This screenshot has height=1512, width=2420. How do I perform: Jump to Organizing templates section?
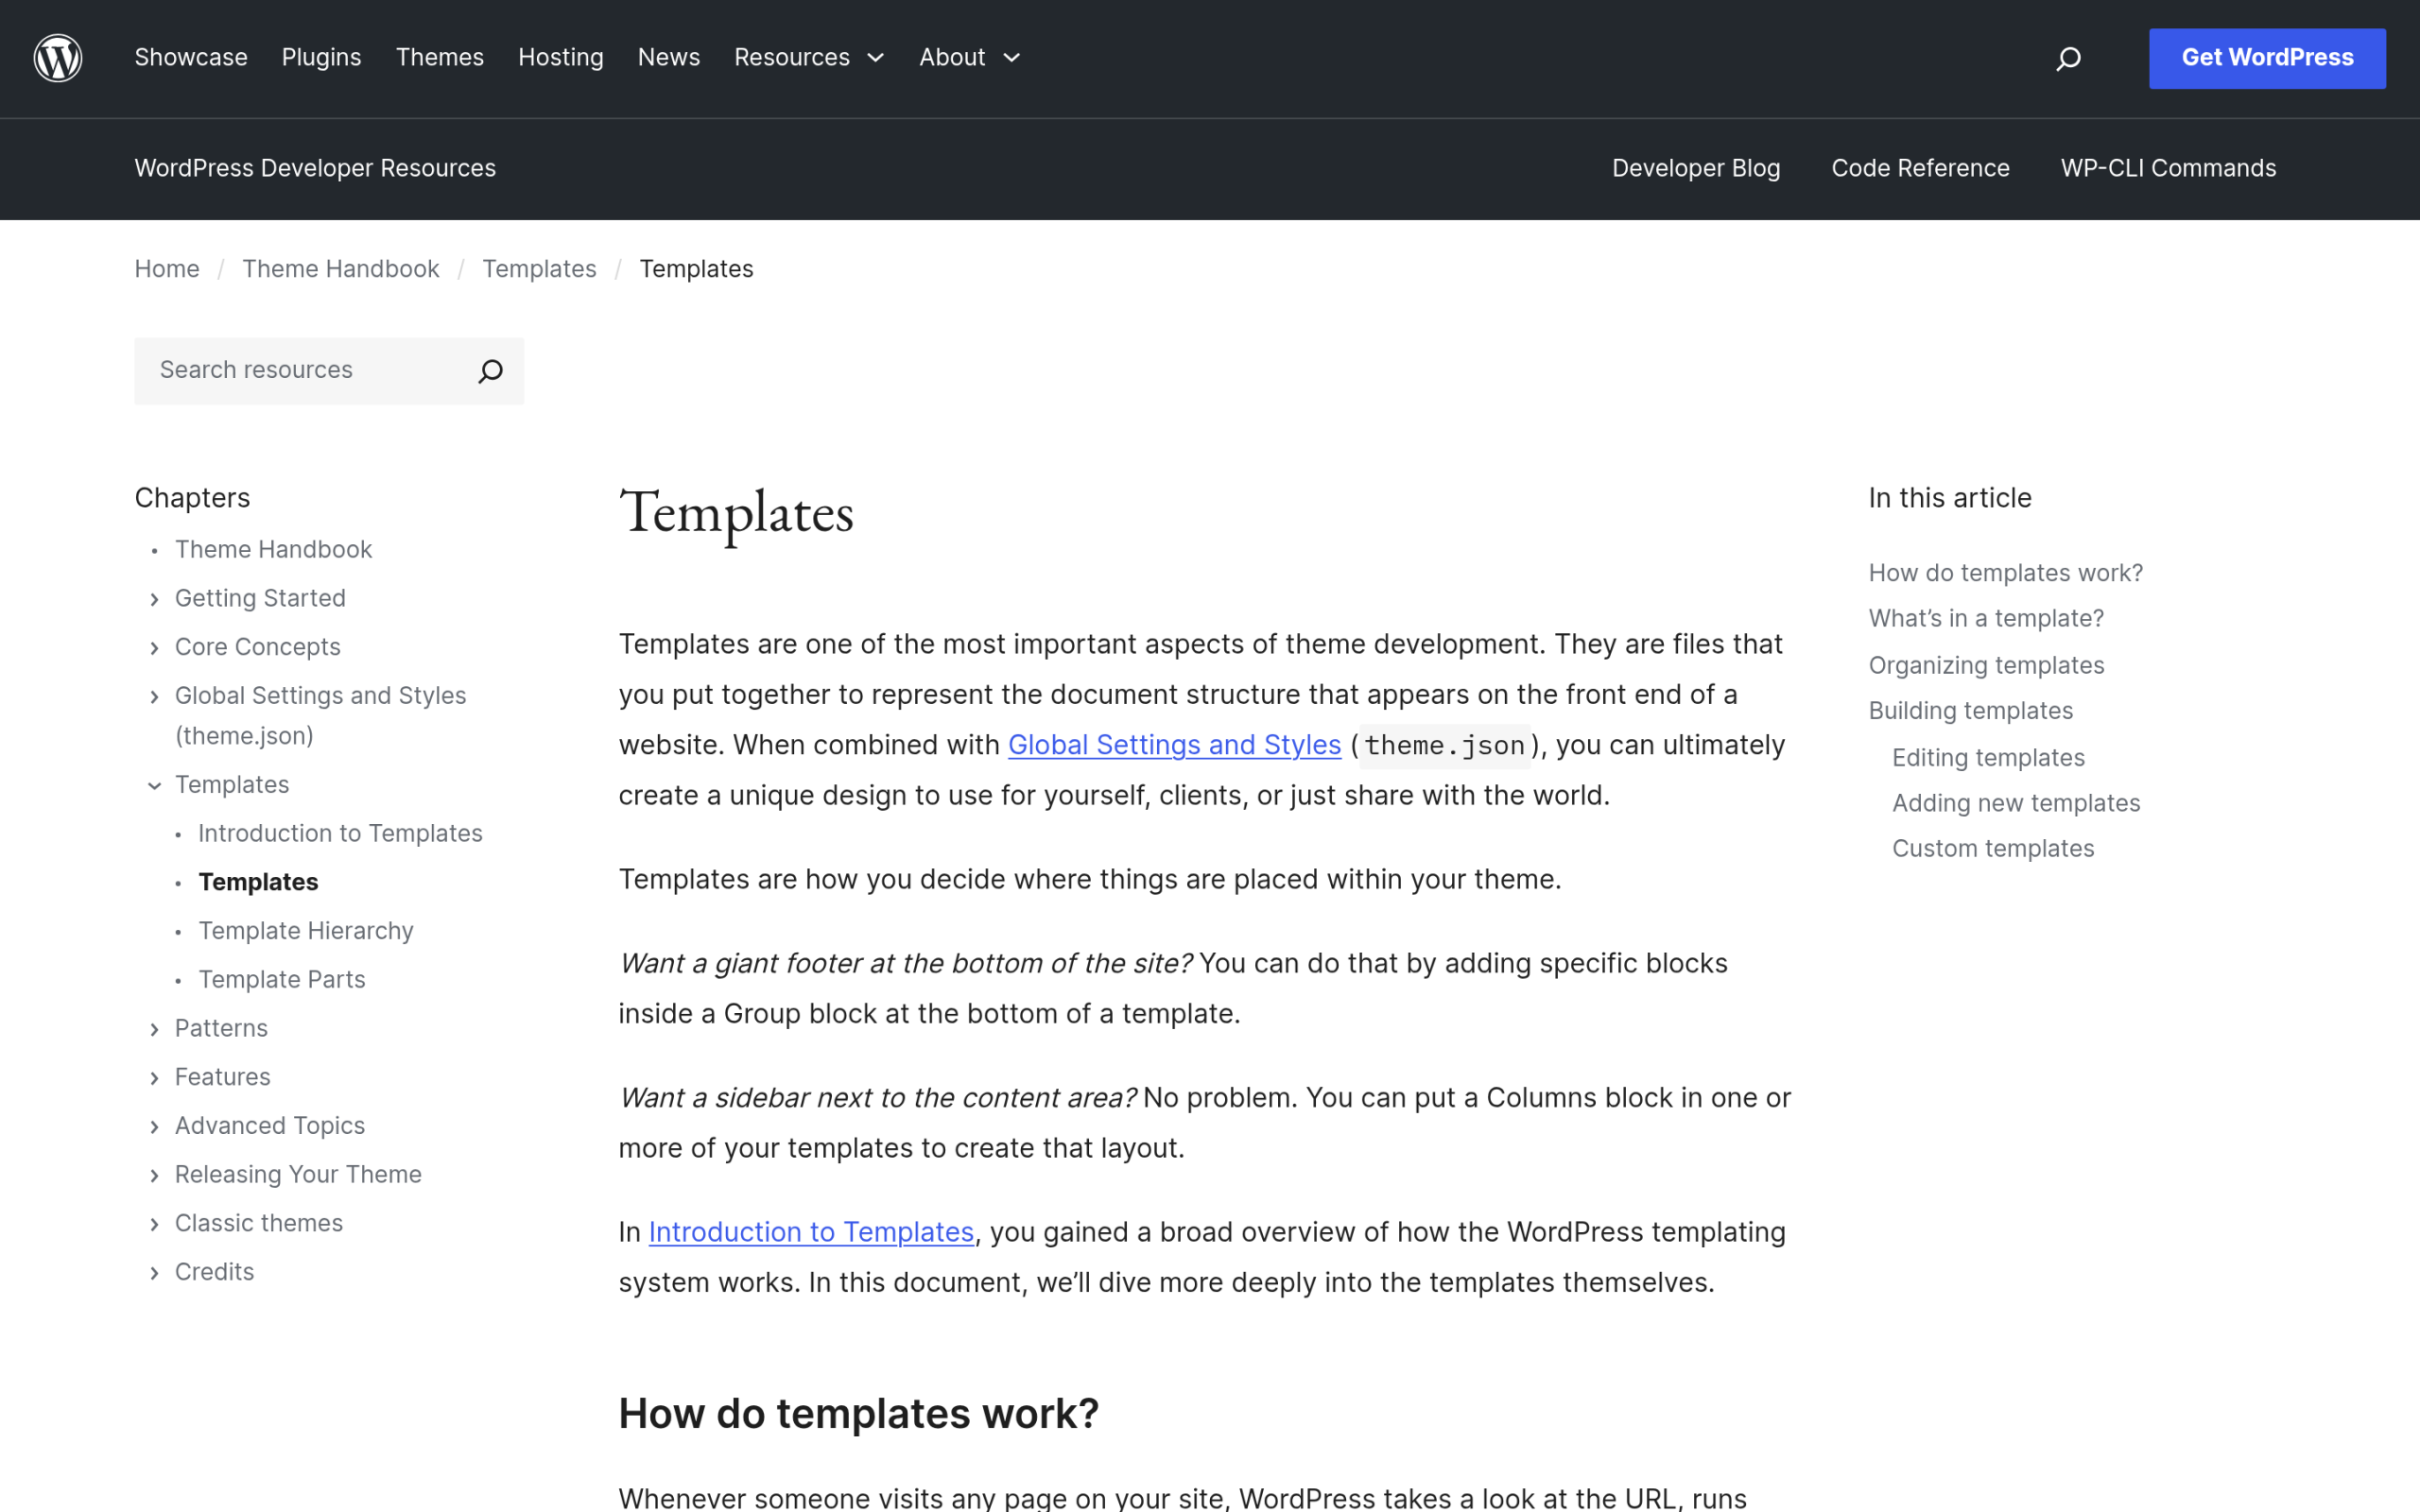coord(1986,666)
